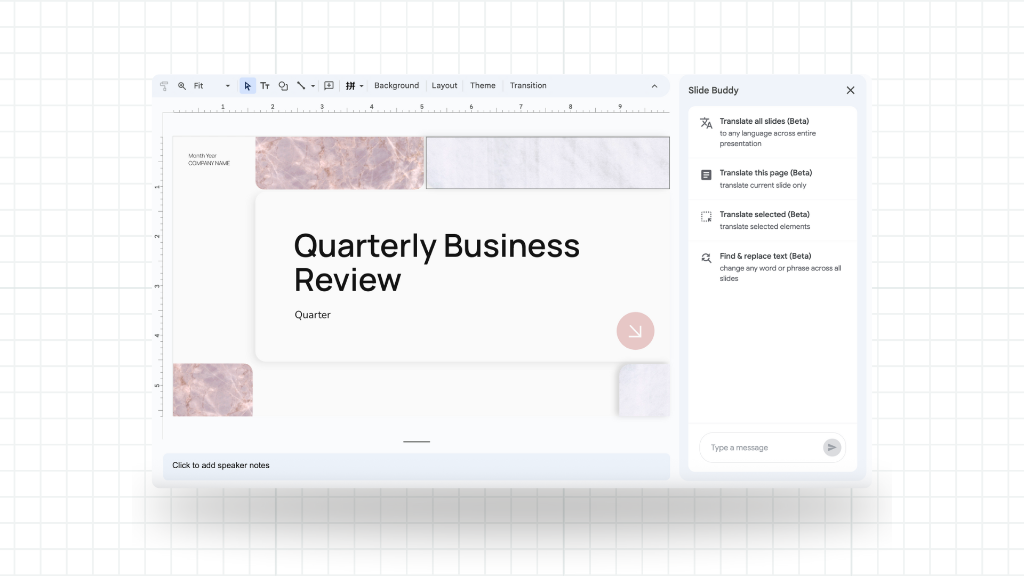Screen dimensions: 1024x576
Task: Click the zoom magnifier icon
Action: tap(182, 86)
